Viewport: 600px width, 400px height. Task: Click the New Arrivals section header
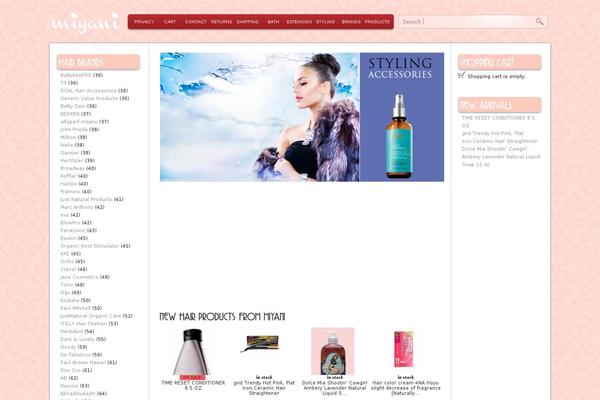tap(500, 105)
